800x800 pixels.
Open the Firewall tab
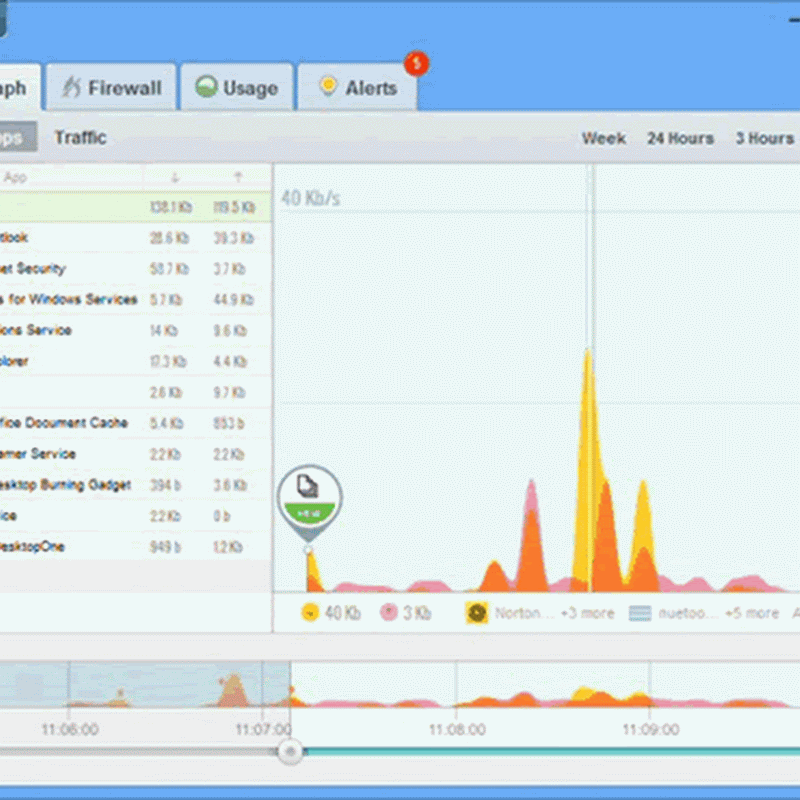(x=111, y=87)
